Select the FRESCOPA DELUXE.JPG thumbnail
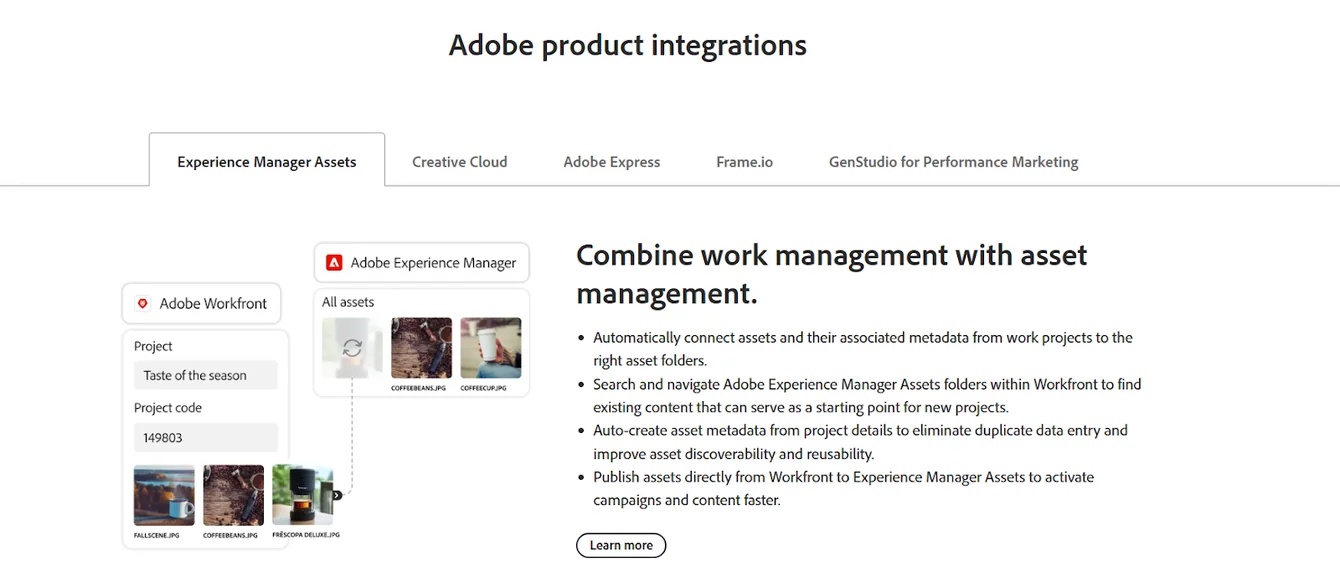This screenshot has width=1340, height=588. coord(303,495)
